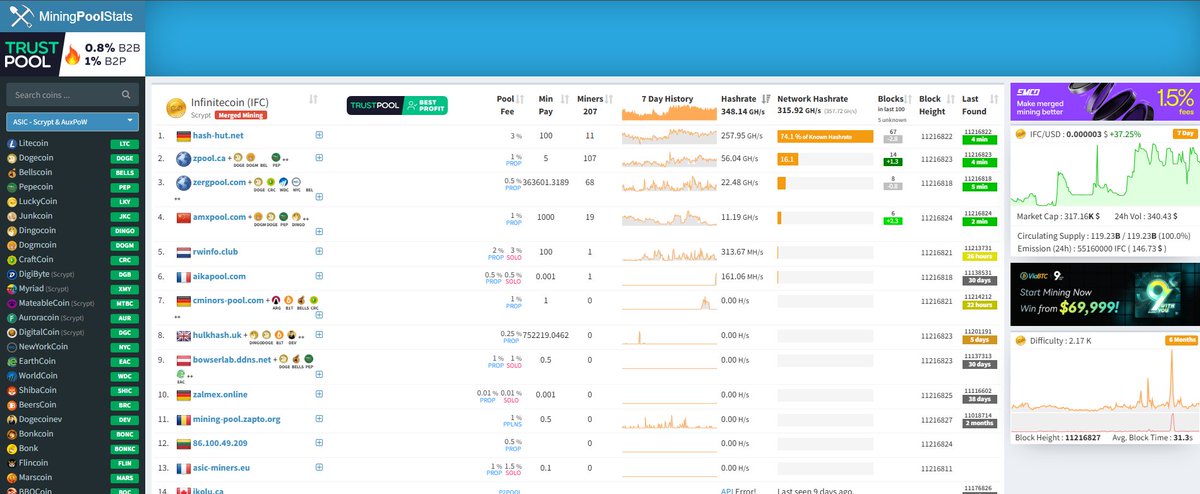The image size is (1200, 494).
Task: Open the zpool.ca pool link
Action: [209, 158]
